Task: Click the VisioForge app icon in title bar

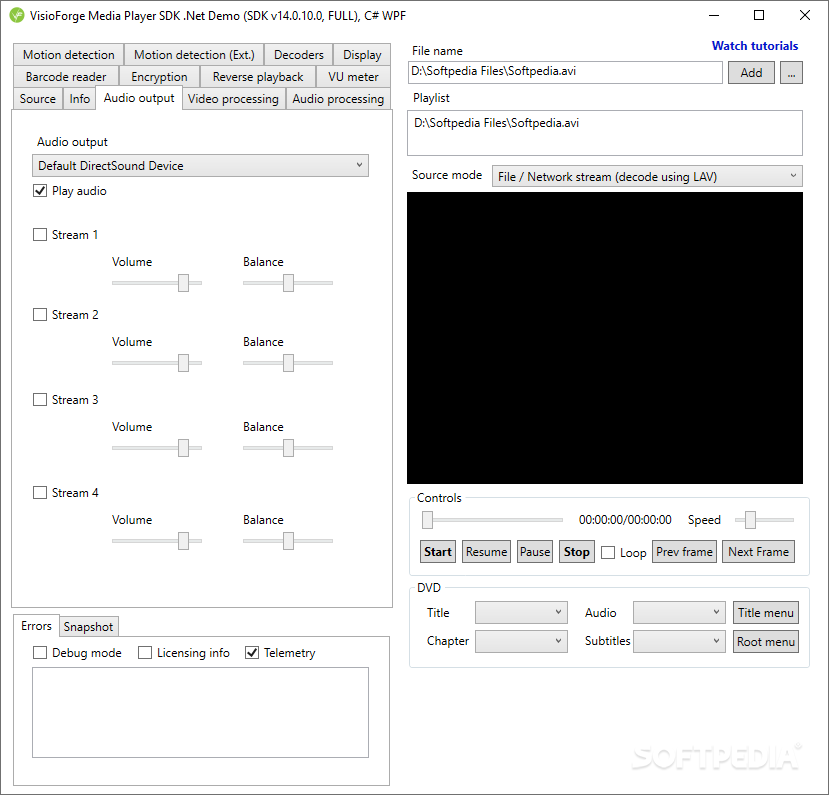Action: [x=17, y=15]
